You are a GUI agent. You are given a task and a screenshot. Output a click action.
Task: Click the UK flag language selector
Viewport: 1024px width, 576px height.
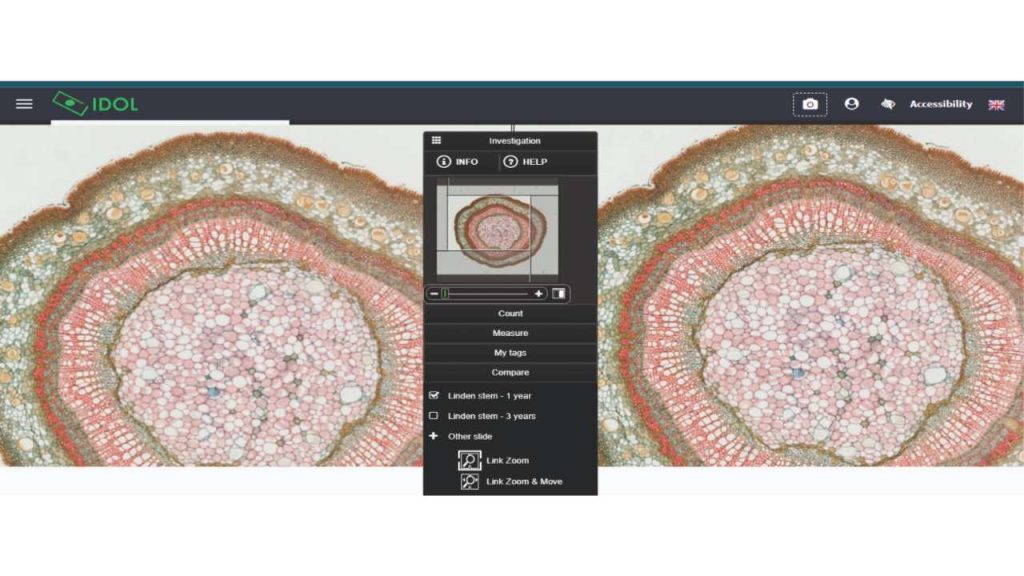[996, 104]
